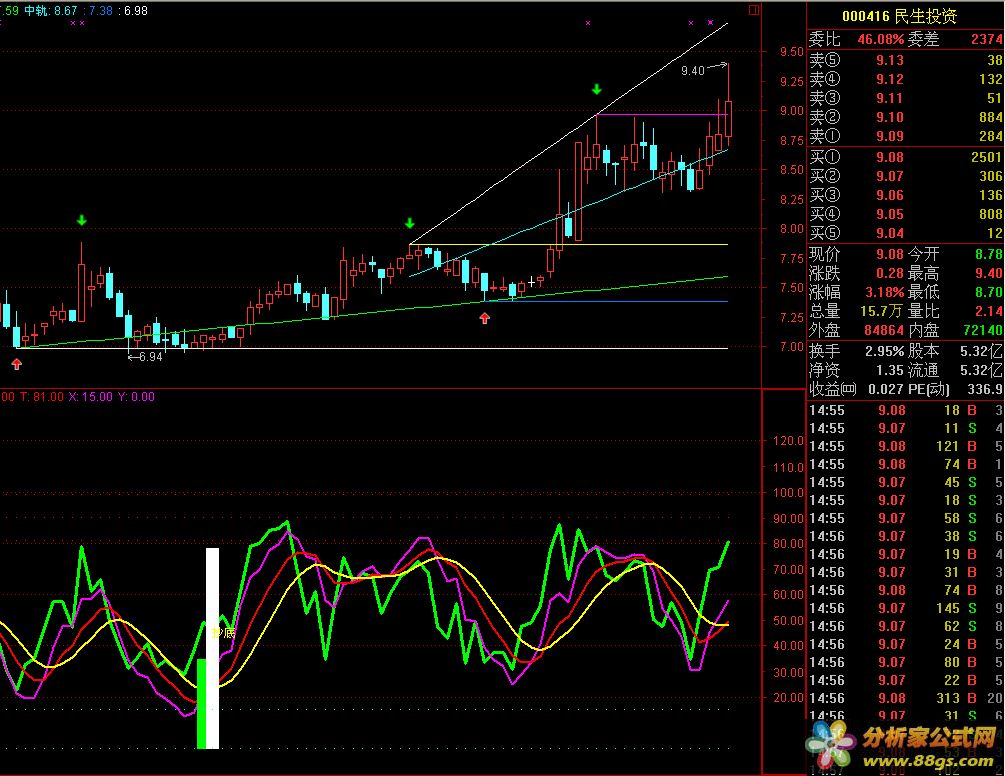This screenshot has height=776, width=1005.
Task: Click the Y: 0.00 indicator readout
Action: (136, 397)
